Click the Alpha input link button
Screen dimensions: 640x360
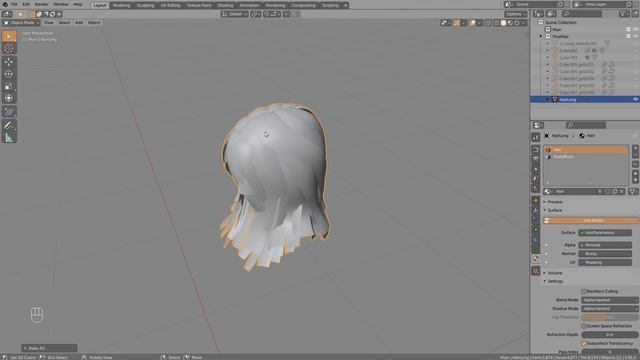pos(605,245)
